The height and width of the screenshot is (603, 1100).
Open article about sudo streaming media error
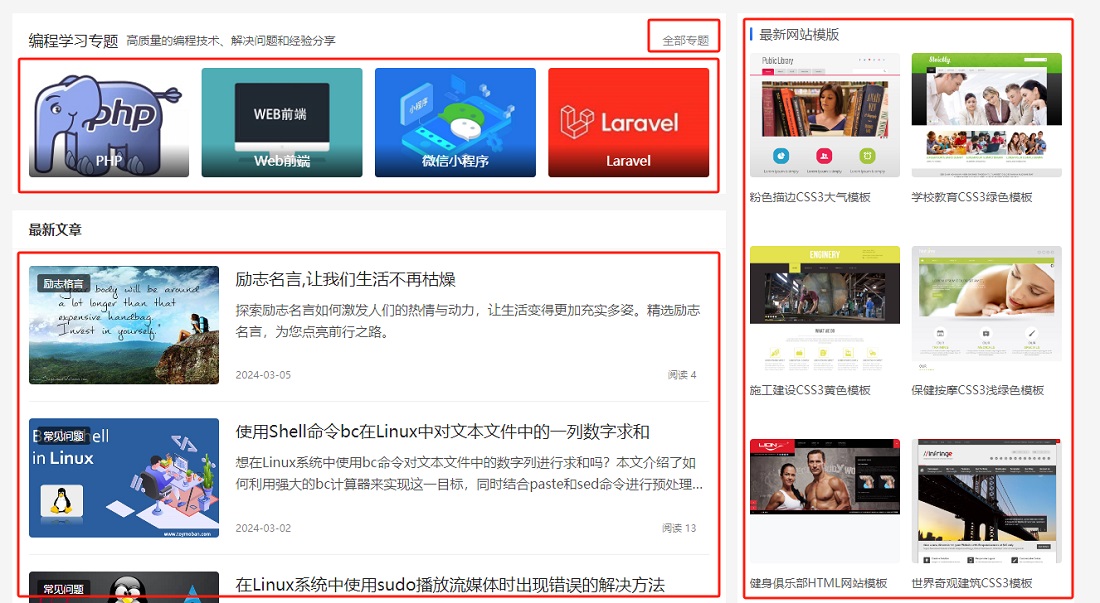pyautogui.click(x=450, y=585)
